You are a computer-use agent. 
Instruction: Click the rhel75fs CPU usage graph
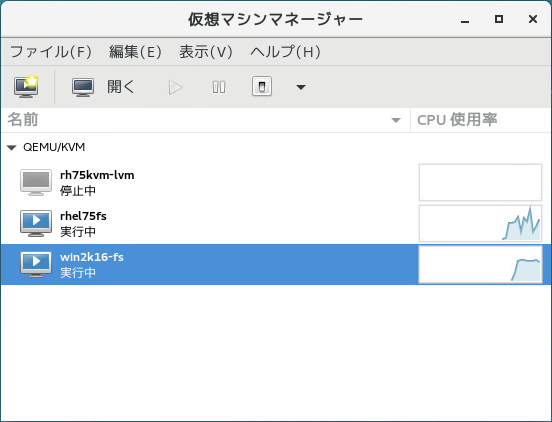480,223
